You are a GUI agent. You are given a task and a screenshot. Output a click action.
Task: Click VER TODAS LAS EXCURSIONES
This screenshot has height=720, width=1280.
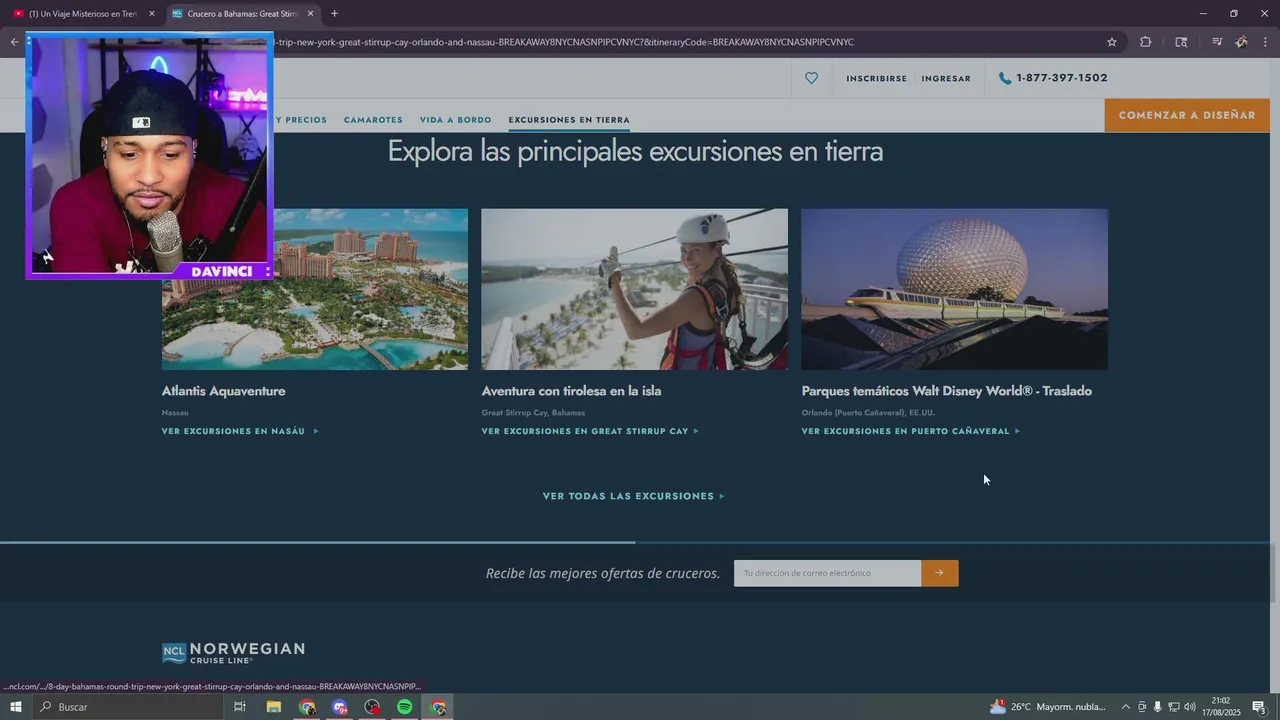tap(633, 496)
